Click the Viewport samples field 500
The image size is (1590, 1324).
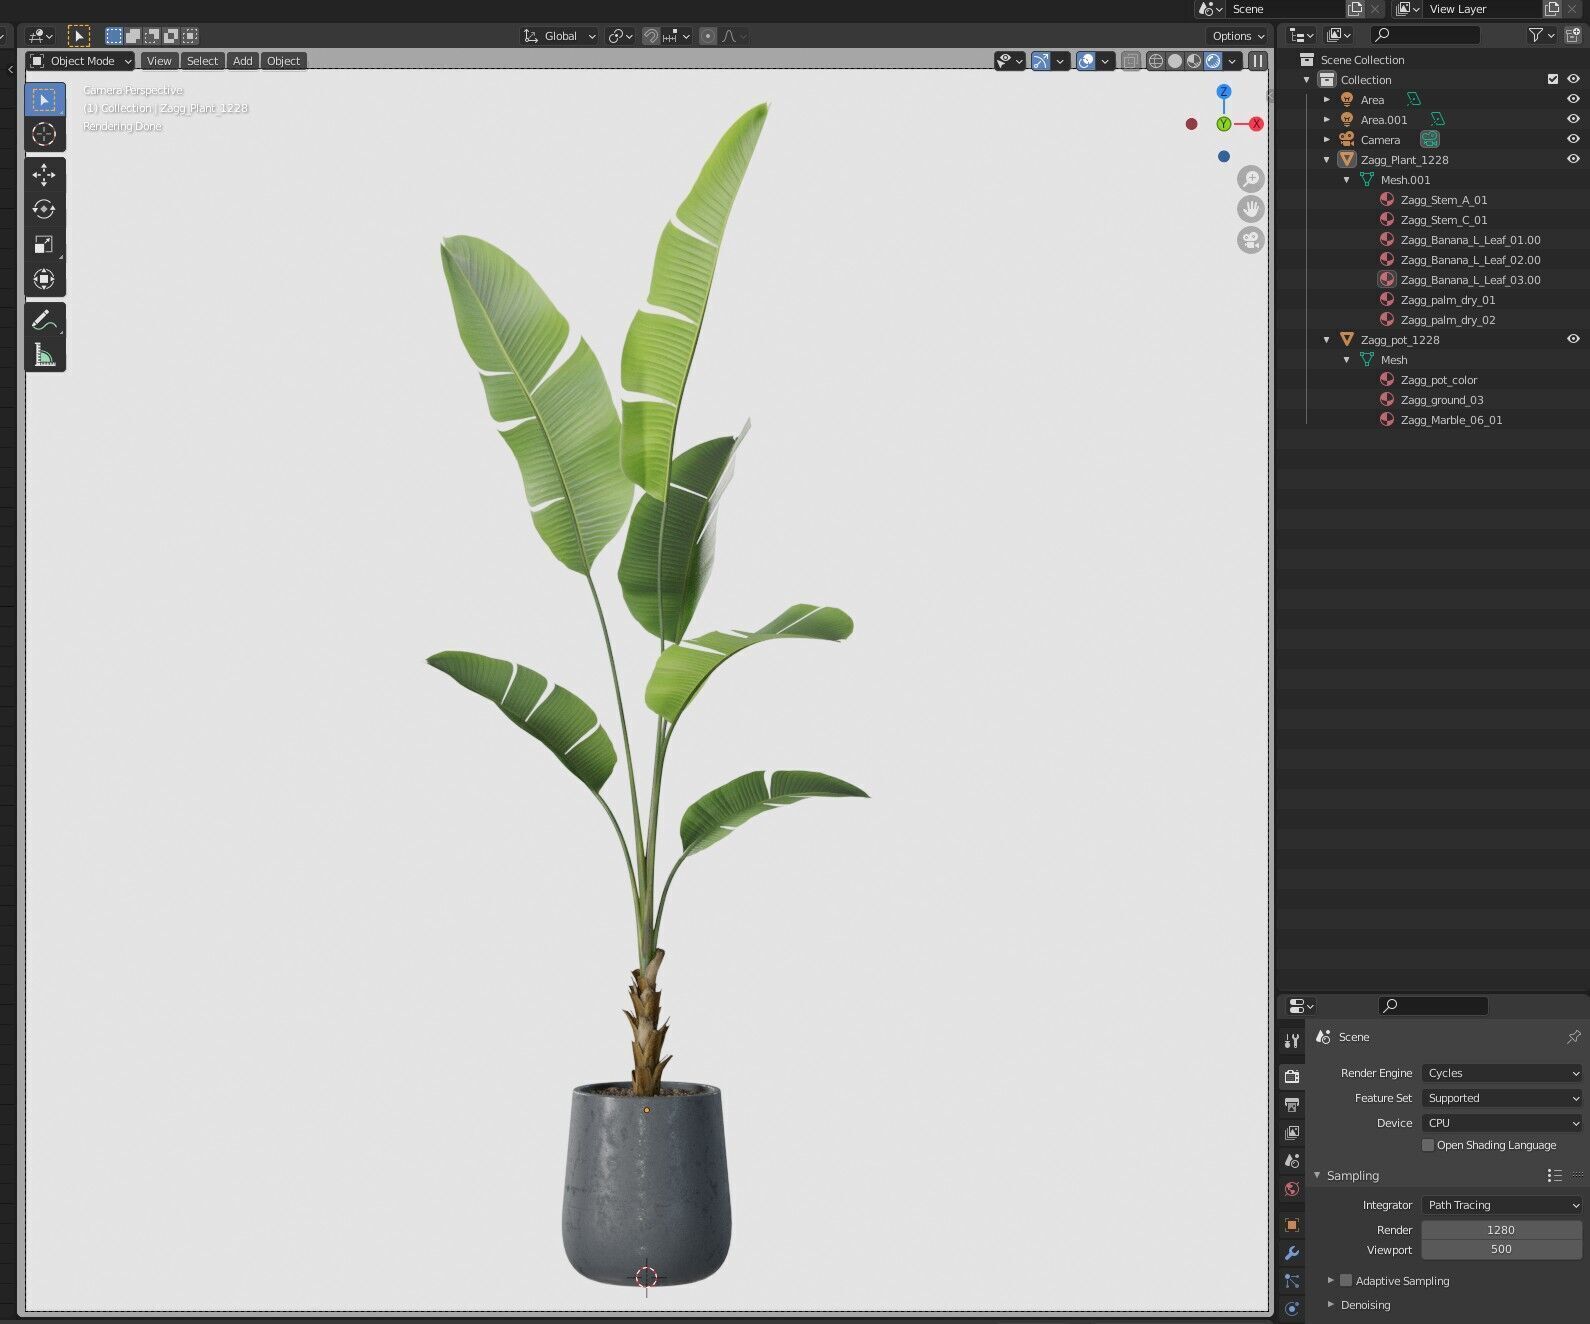click(1502, 1249)
